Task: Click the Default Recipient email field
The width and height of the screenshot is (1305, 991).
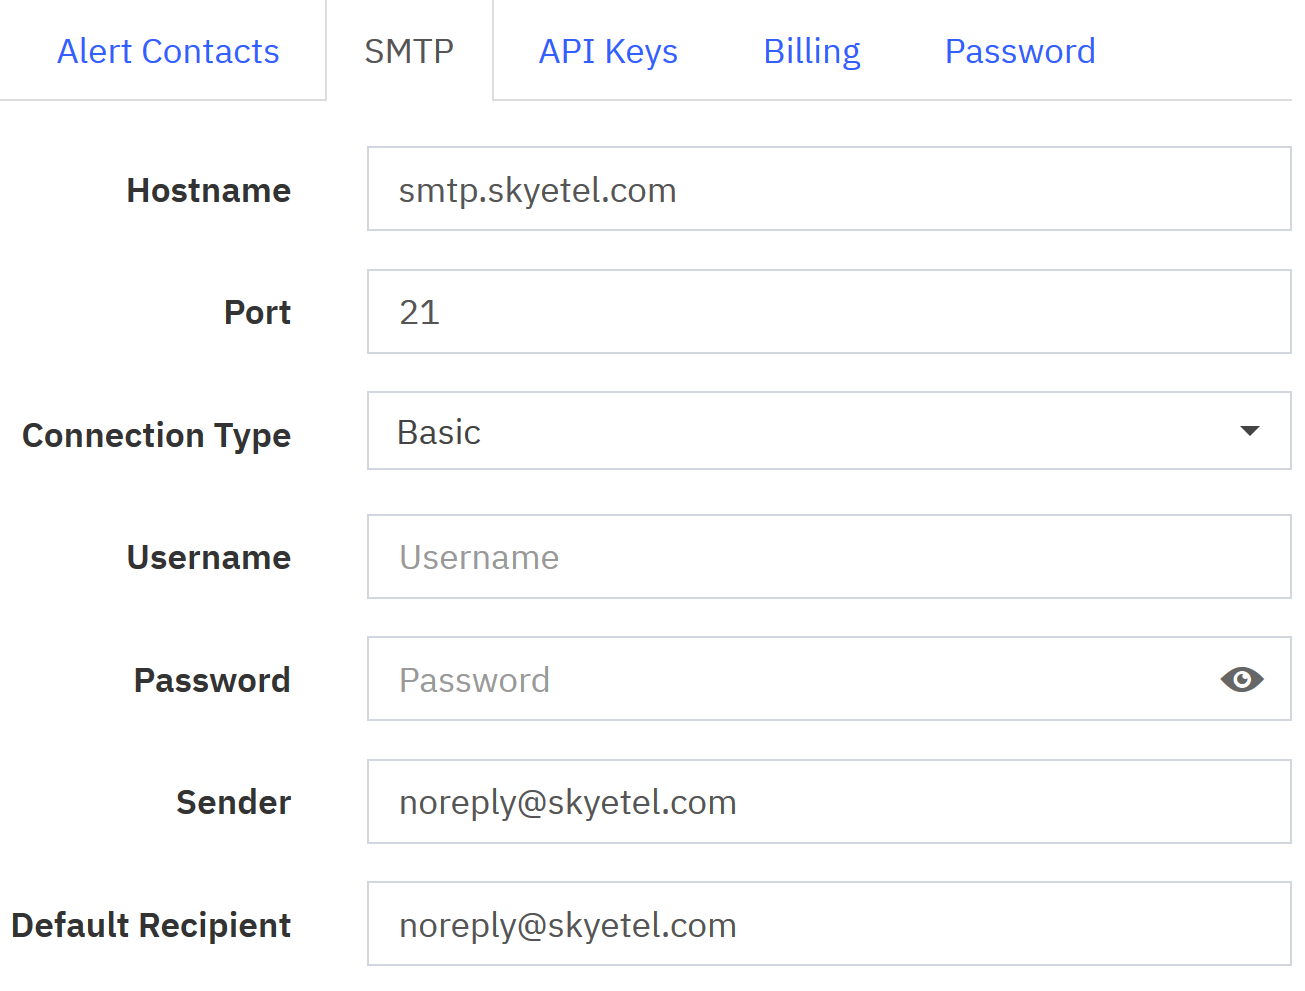Action: [829, 924]
